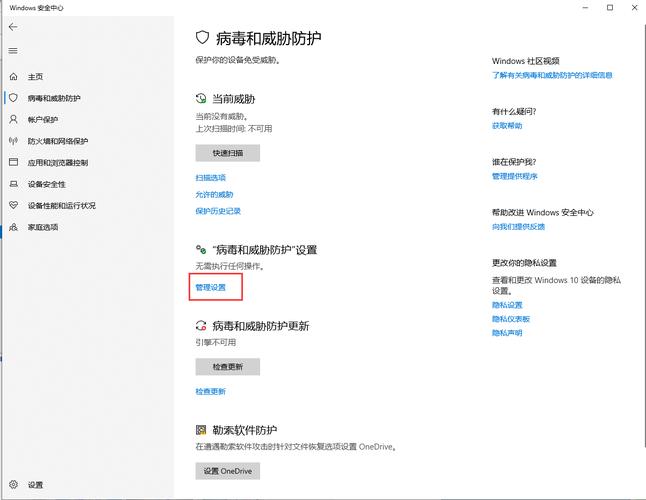Open 设置 at the sidebar bottom
The image size is (646, 500).
point(35,485)
